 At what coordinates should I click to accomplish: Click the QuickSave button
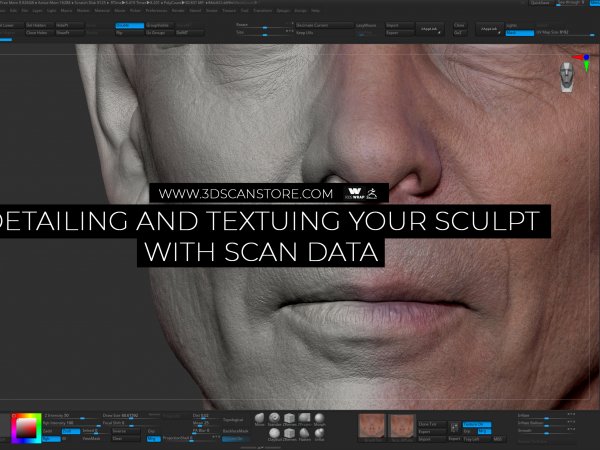540,3
